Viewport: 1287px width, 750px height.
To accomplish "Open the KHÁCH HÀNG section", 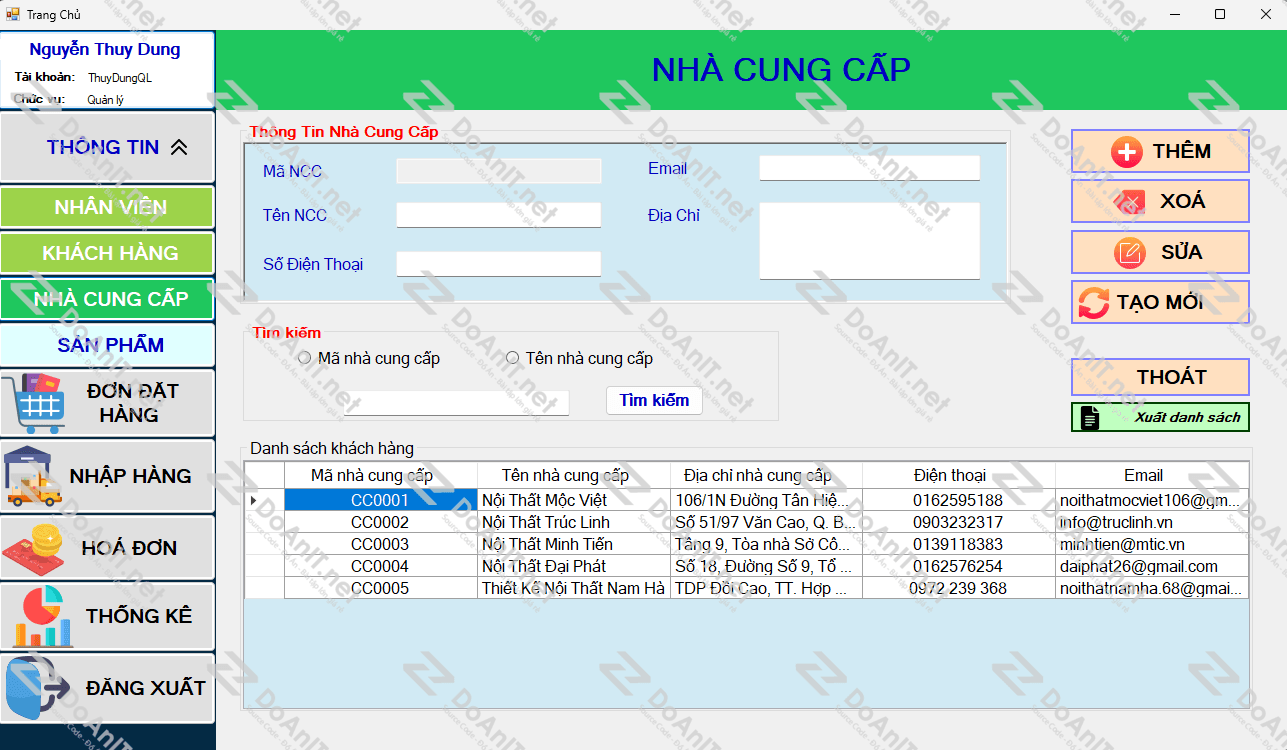I will tap(108, 253).
